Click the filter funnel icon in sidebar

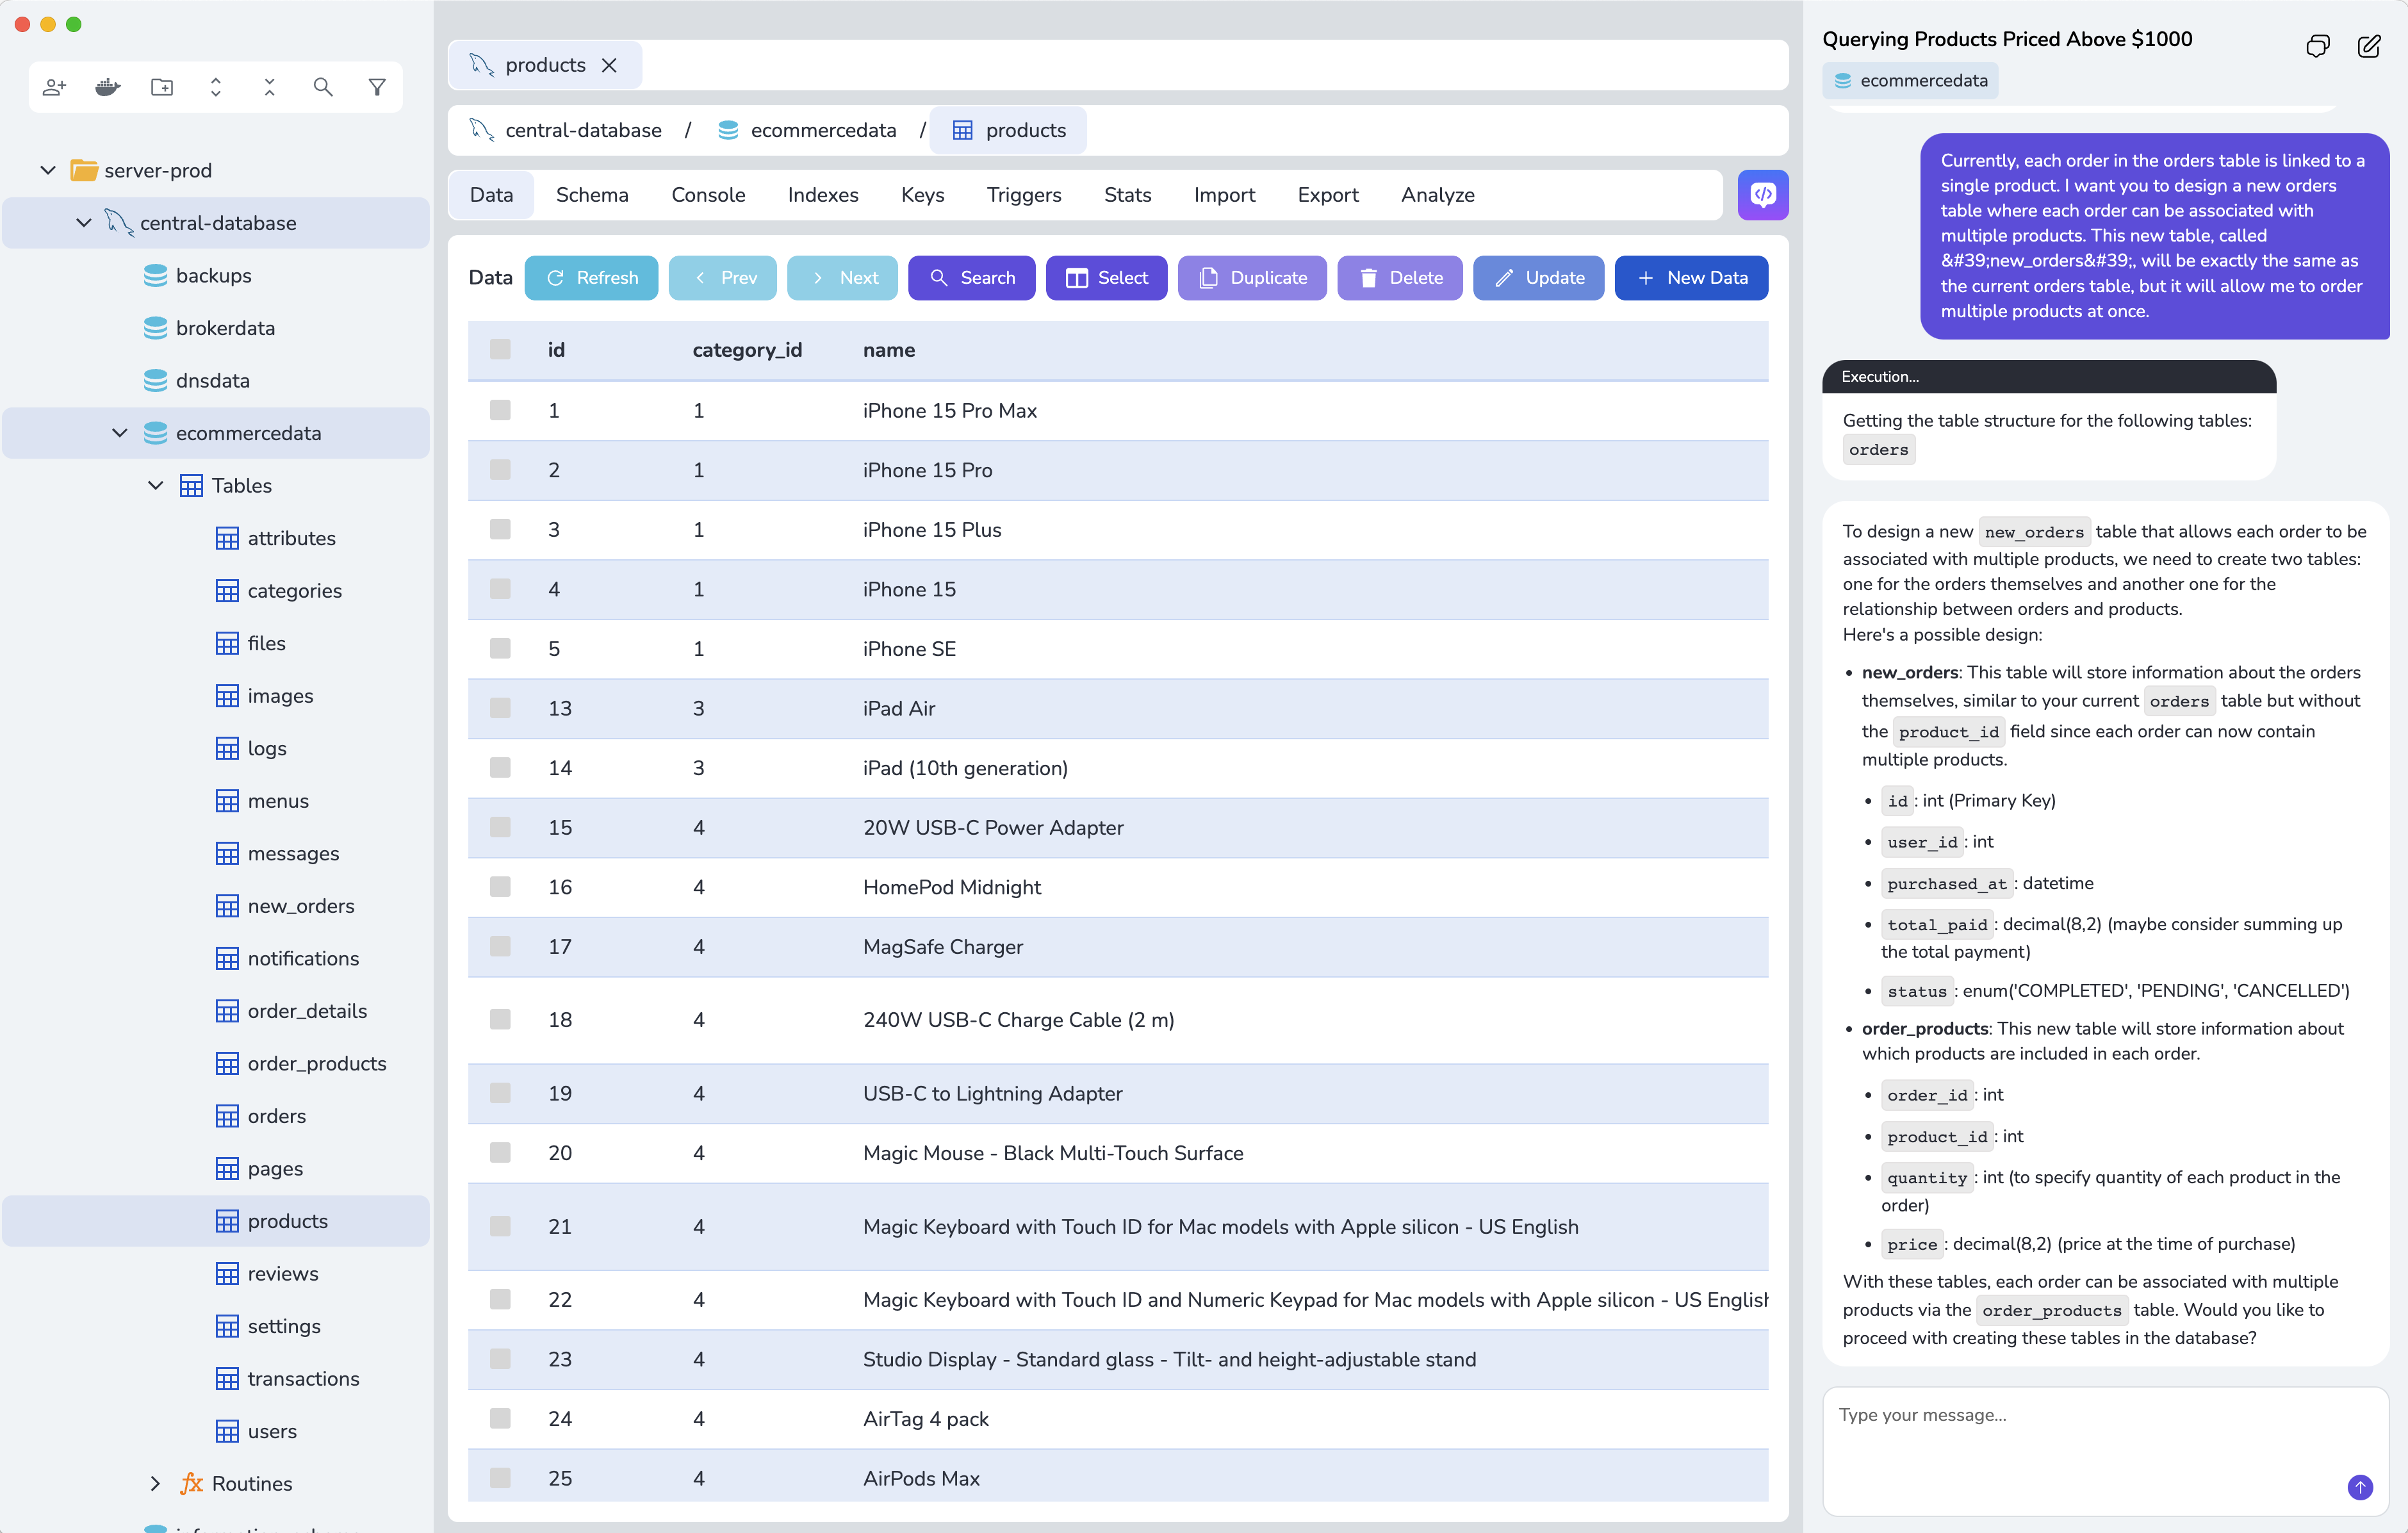pos(377,88)
